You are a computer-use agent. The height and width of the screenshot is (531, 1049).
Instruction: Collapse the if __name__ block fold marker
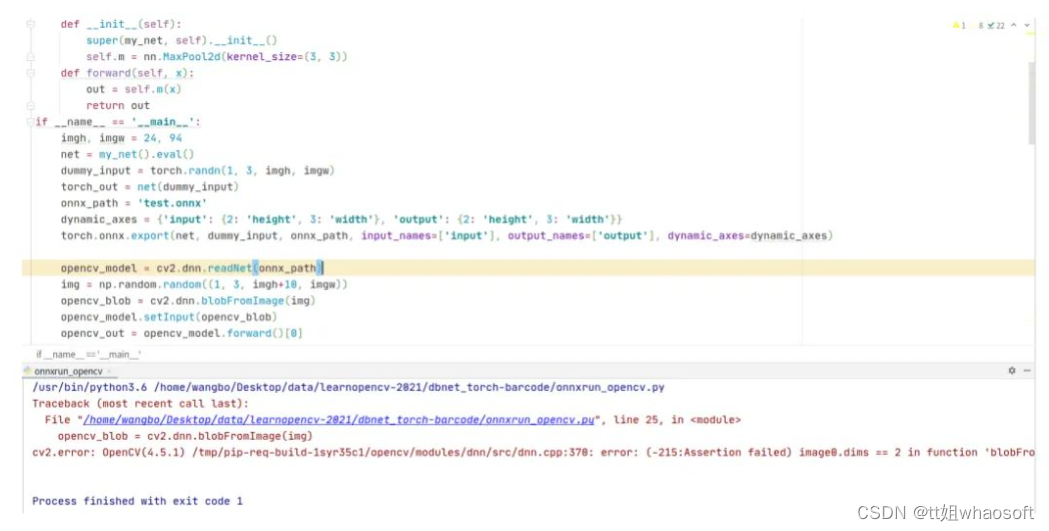pos(30,122)
